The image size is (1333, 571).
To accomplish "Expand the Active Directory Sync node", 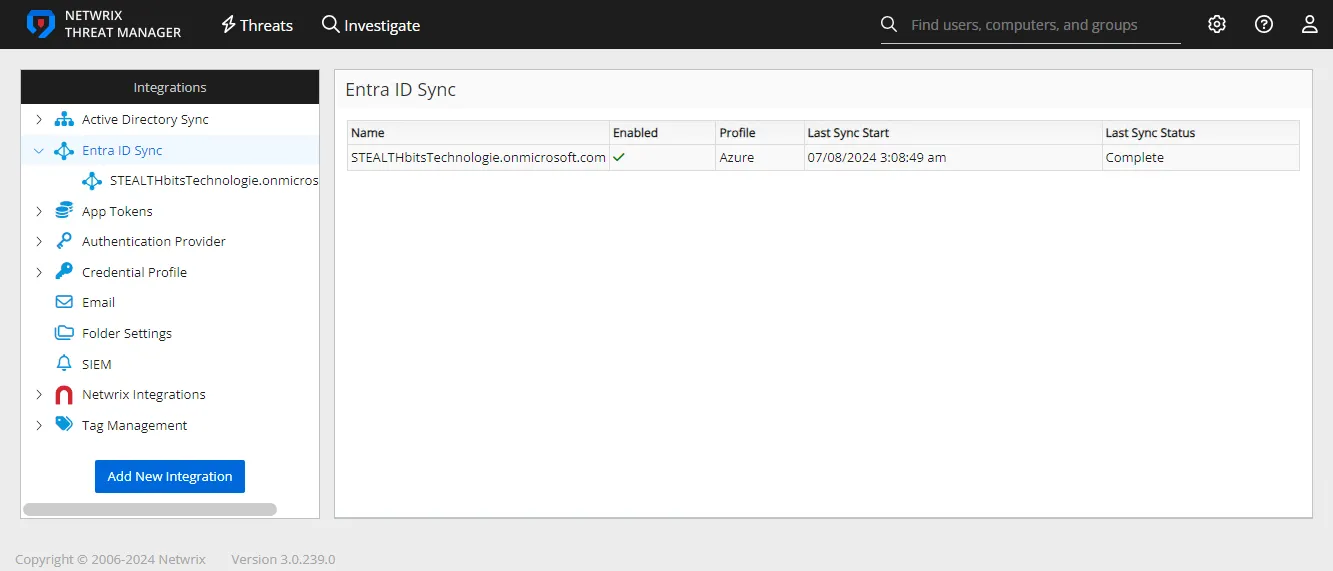I will (39, 119).
